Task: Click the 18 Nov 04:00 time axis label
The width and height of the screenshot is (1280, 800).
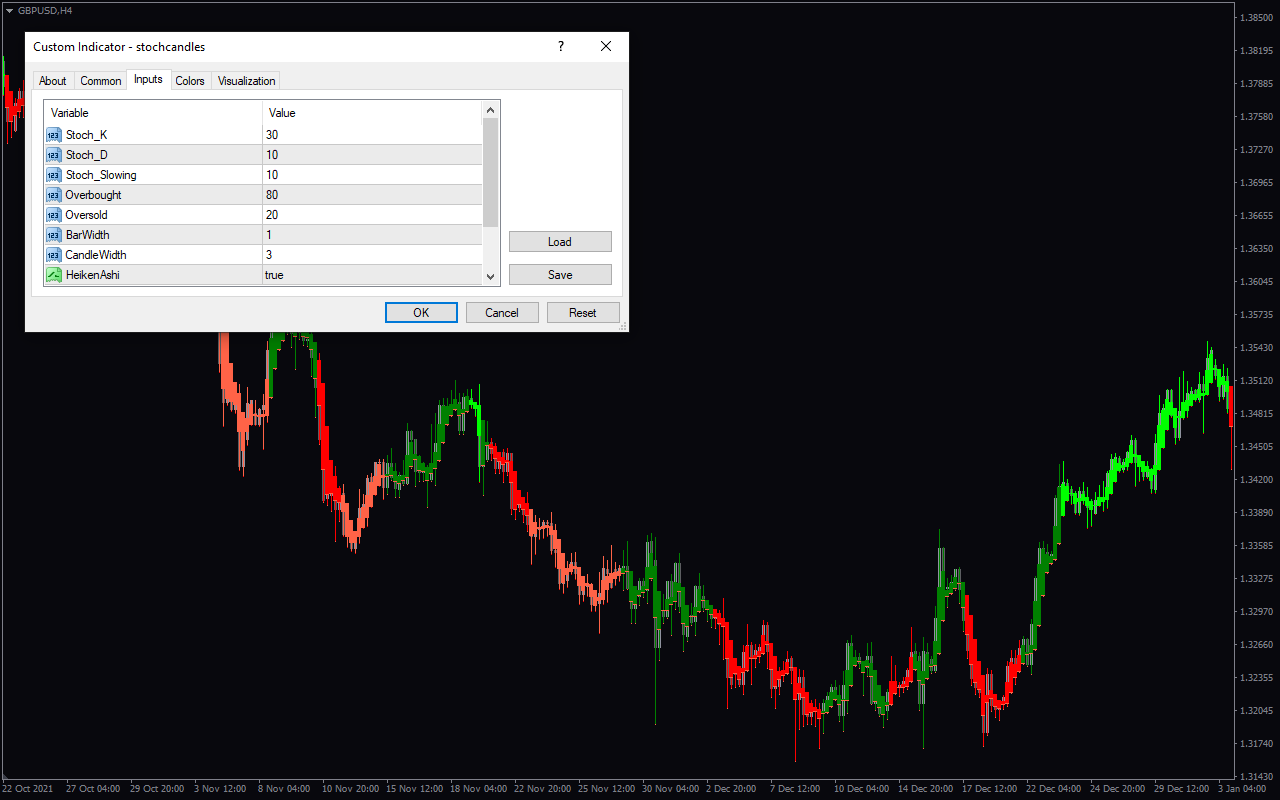Action: 479,788
